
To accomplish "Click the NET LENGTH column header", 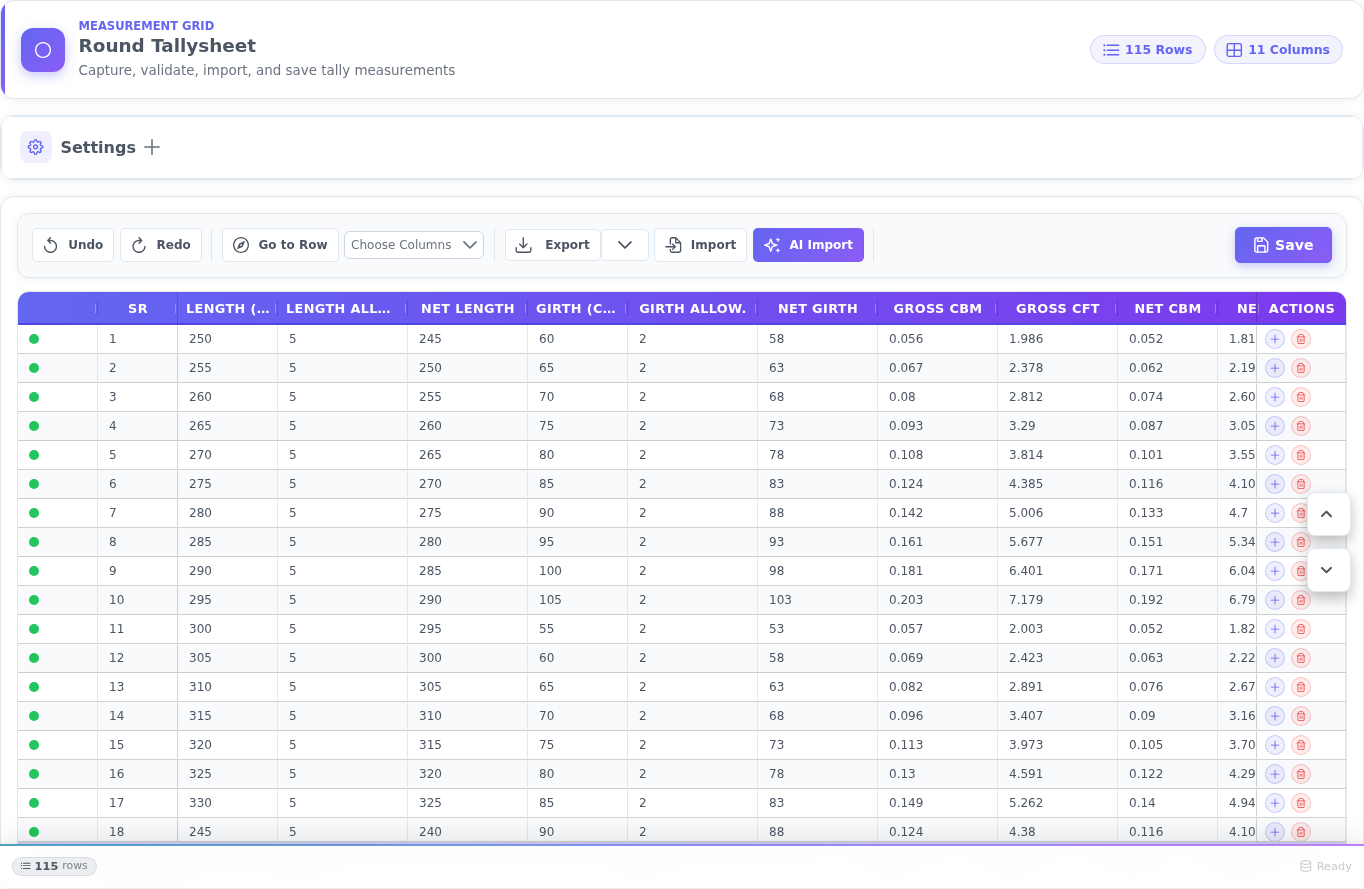I will point(468,309).
